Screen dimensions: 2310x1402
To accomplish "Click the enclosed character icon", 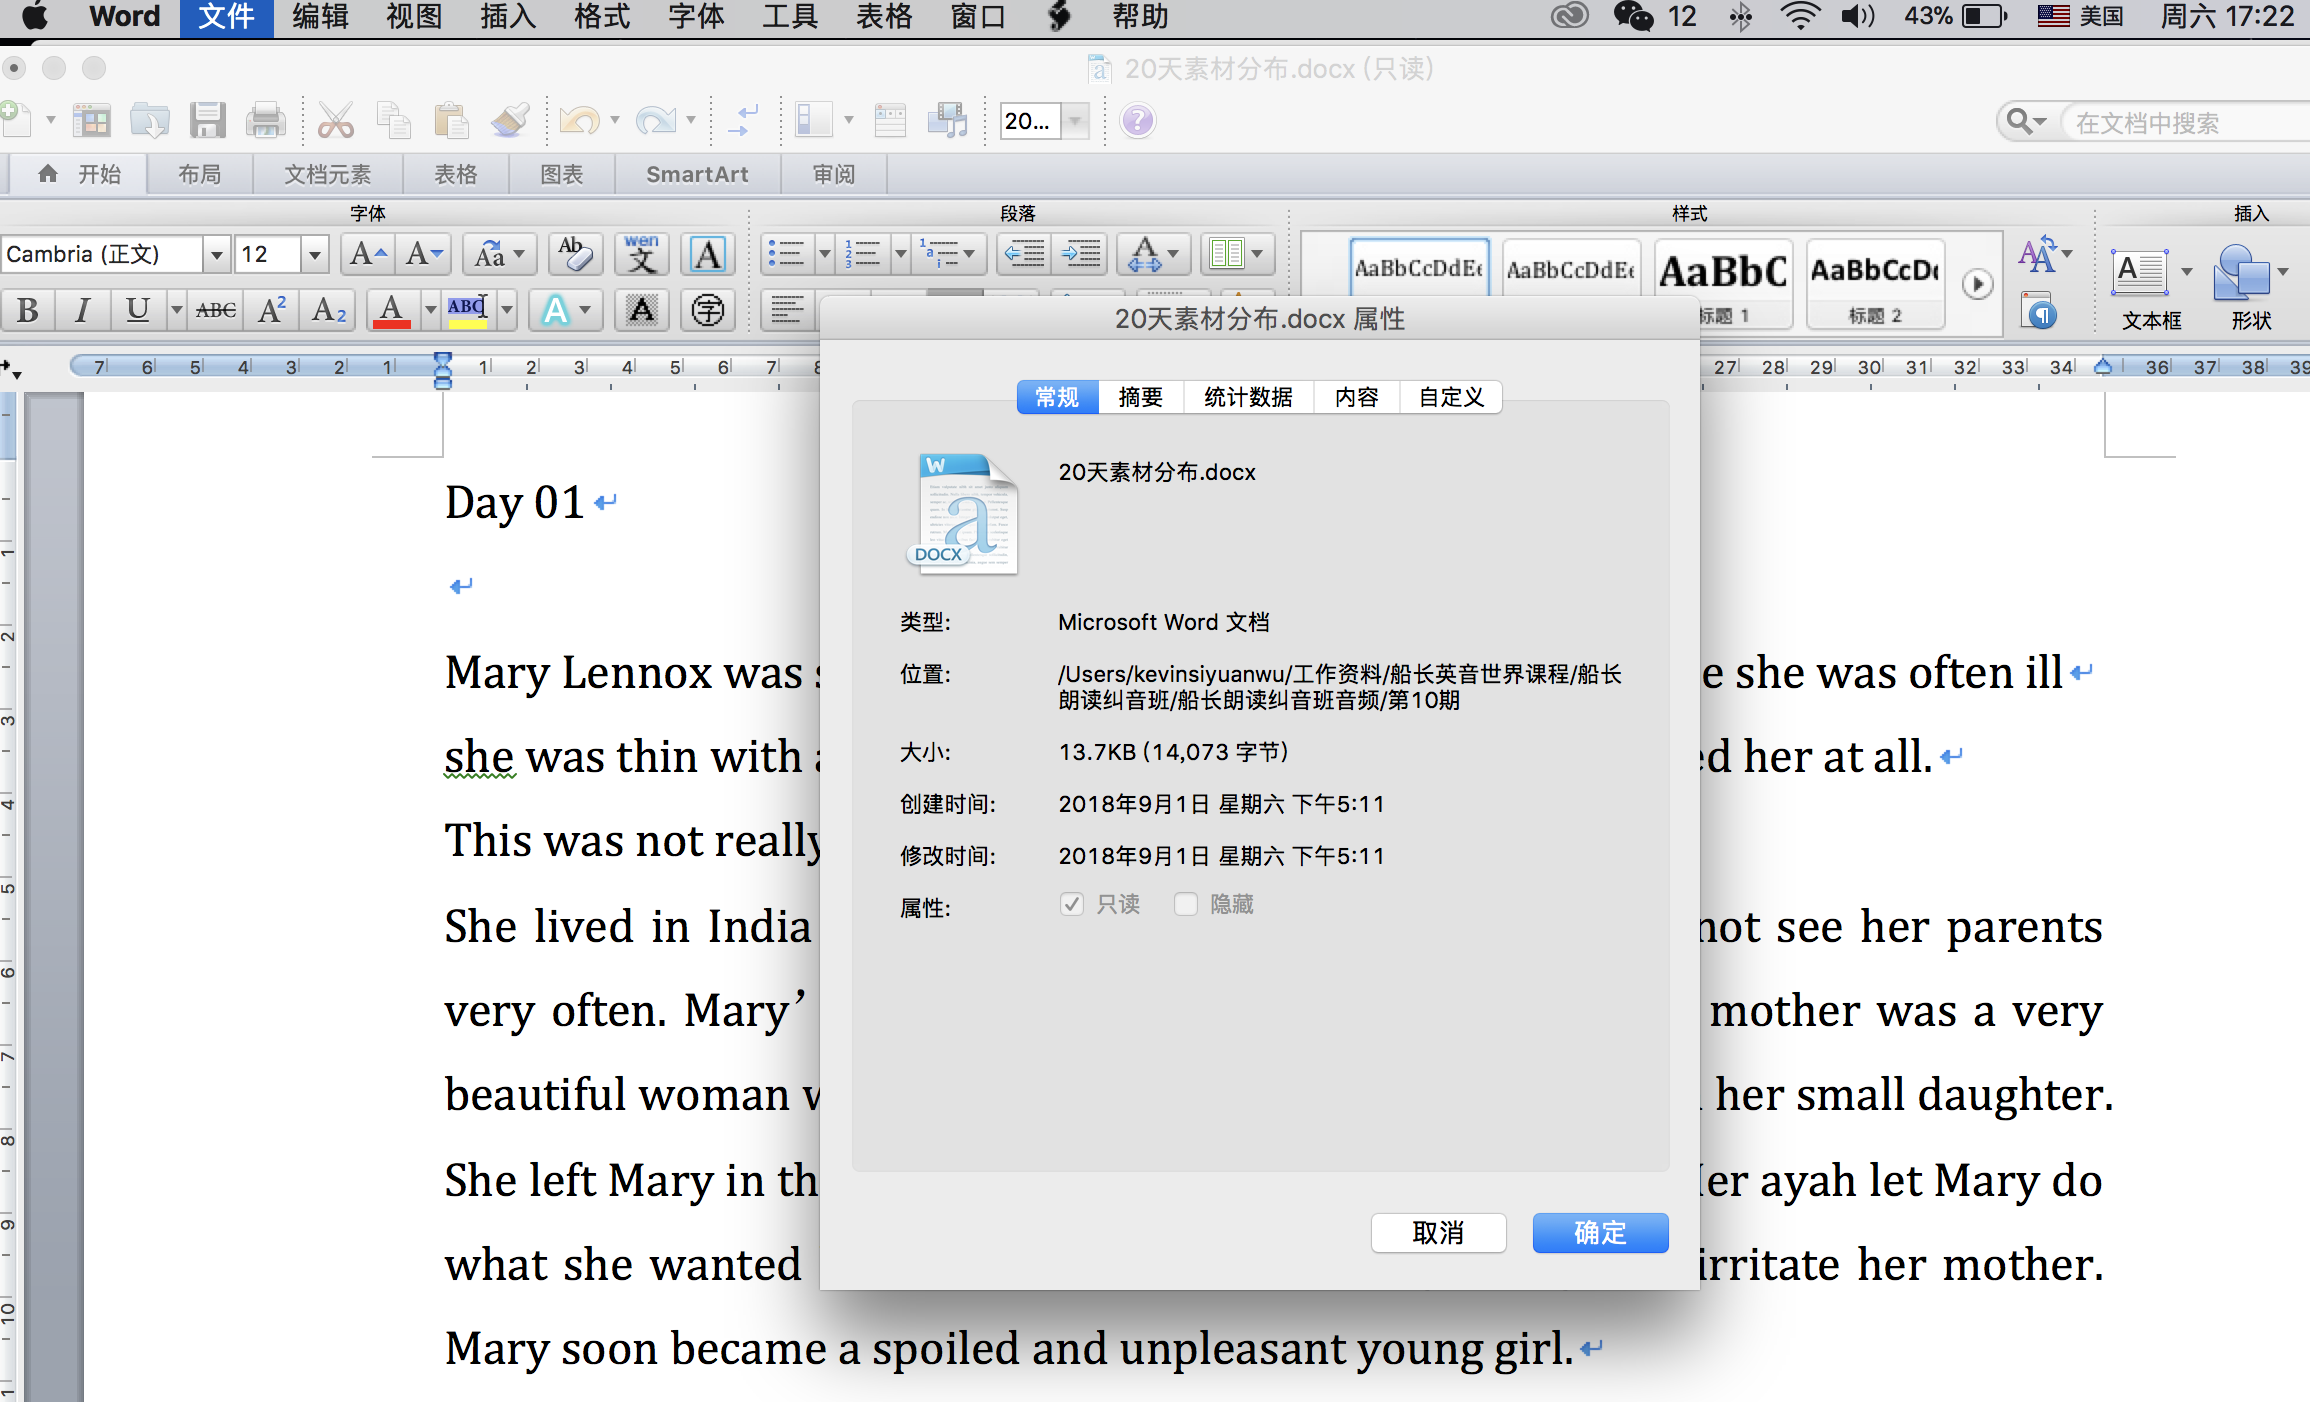I will pos(708,310).
